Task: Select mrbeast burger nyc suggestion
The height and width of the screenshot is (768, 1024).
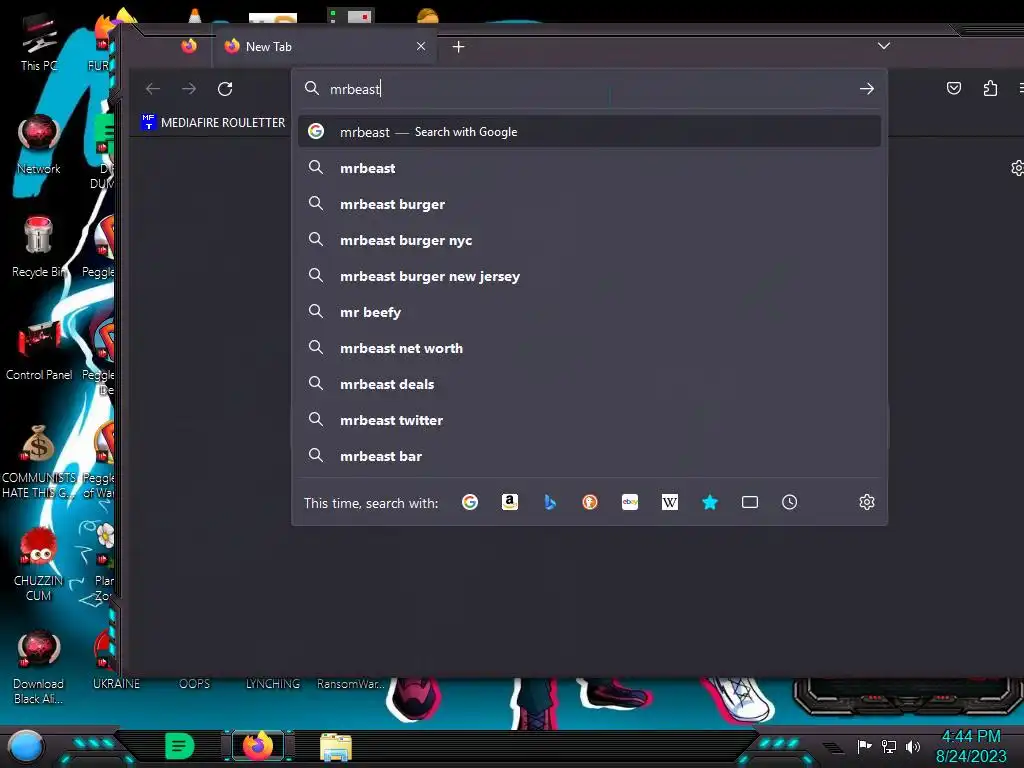Action: 589,240
